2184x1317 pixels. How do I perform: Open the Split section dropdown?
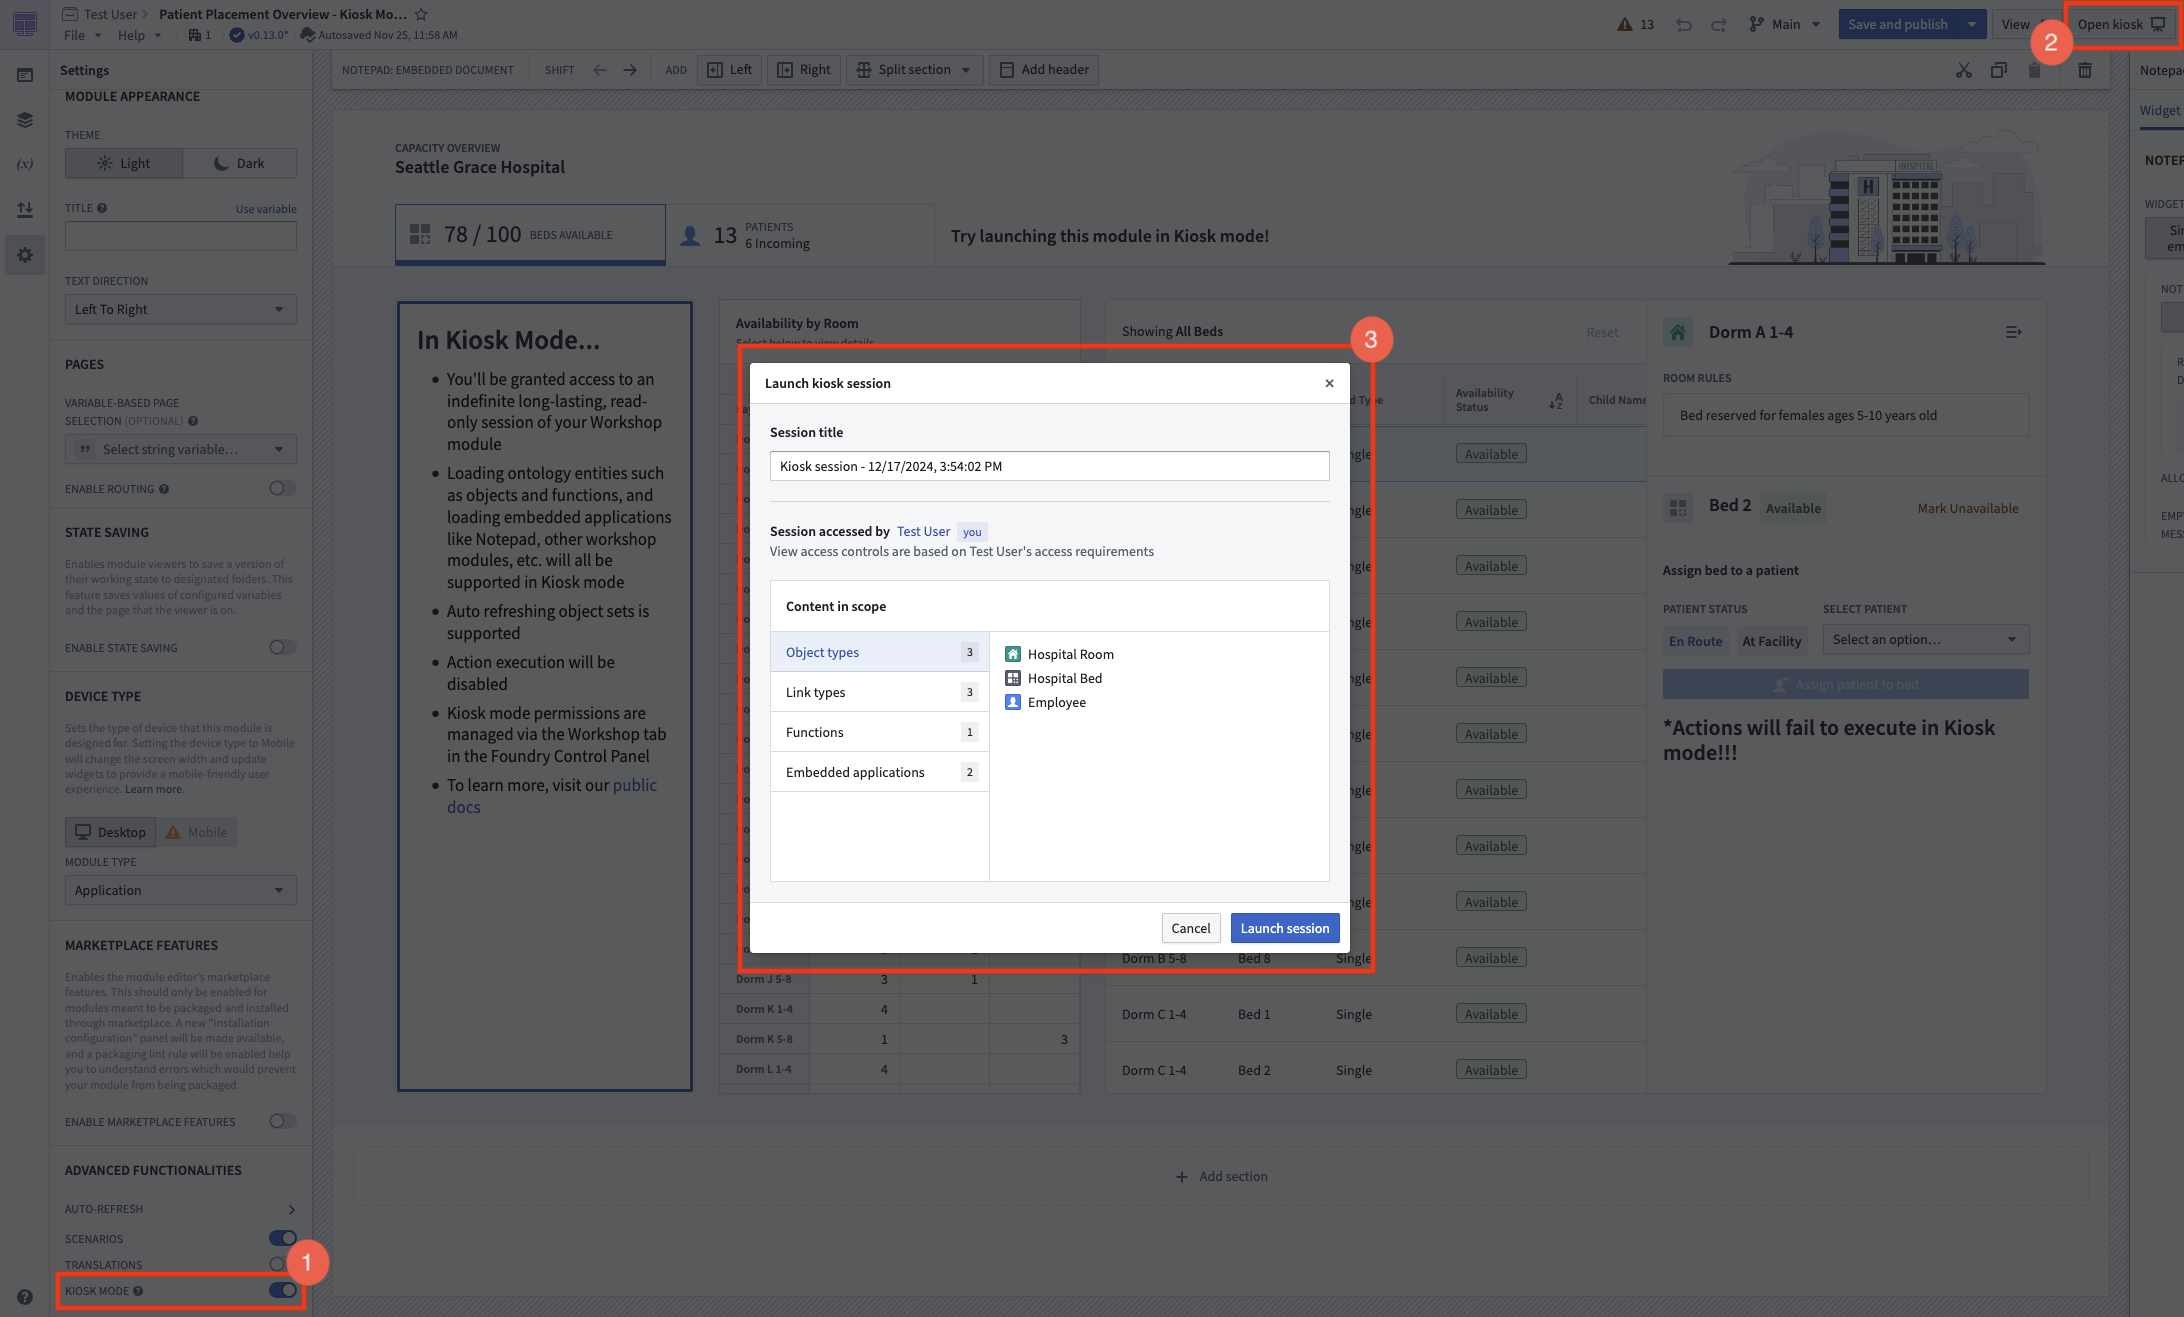(914, 70)
